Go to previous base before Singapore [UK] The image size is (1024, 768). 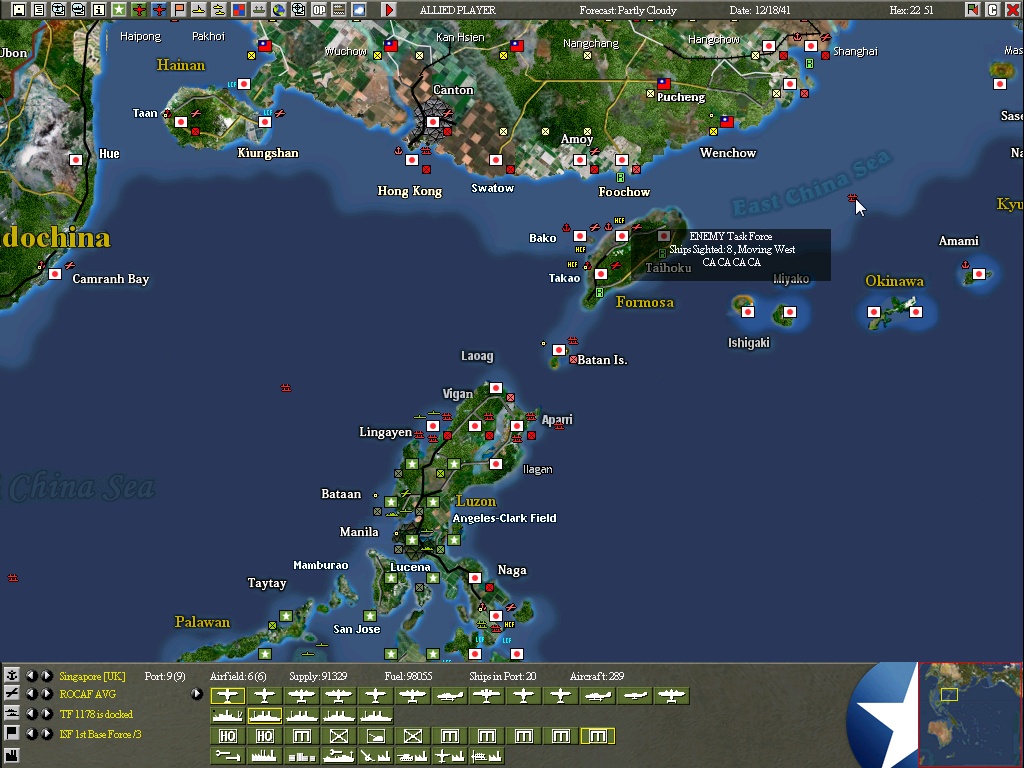31,675
